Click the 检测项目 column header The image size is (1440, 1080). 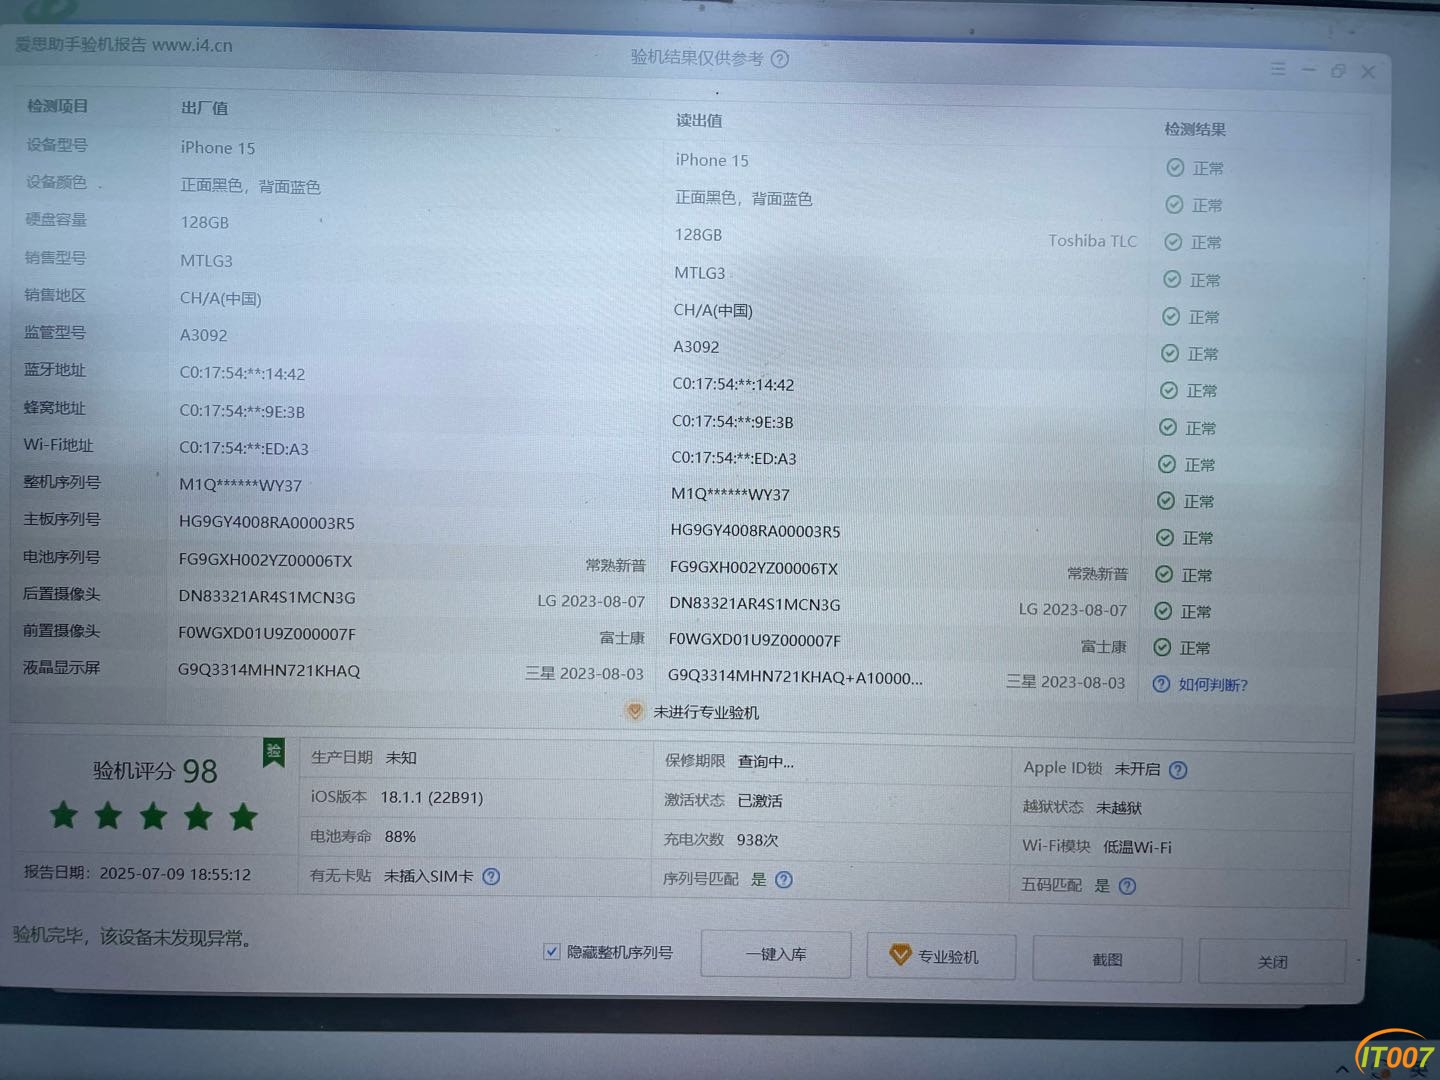pyautogui.click(x=57, y=106)
